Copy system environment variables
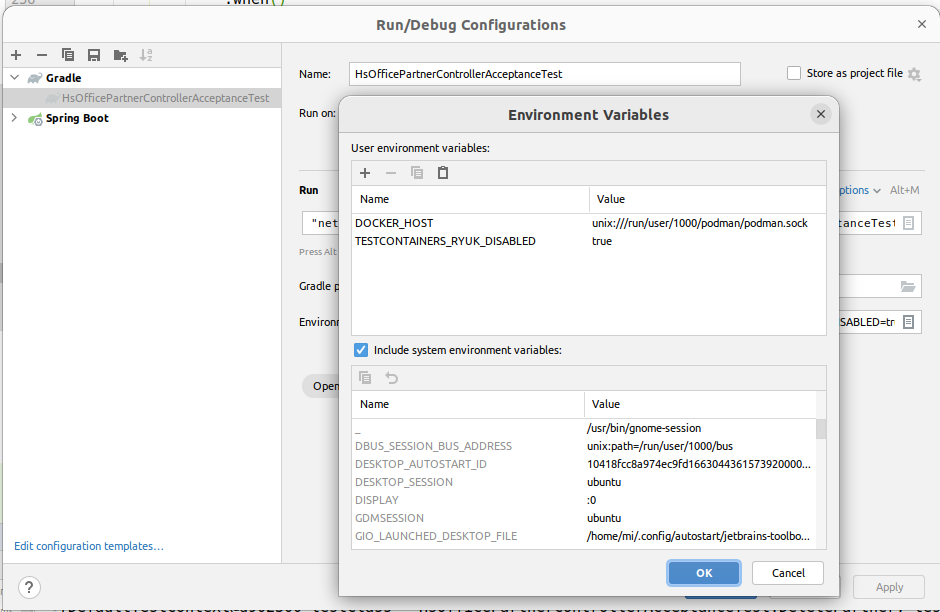Image resolution: width=940 pixels, height=612 pixels. [x=365, y=378]
